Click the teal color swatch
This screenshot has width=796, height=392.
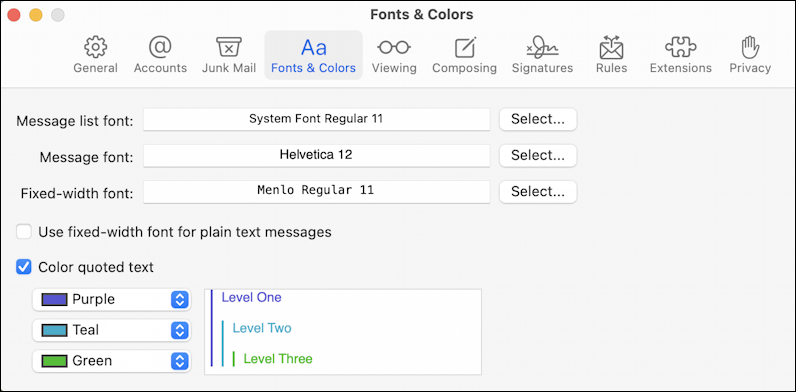pyautogui.click(x=54, y=331)
